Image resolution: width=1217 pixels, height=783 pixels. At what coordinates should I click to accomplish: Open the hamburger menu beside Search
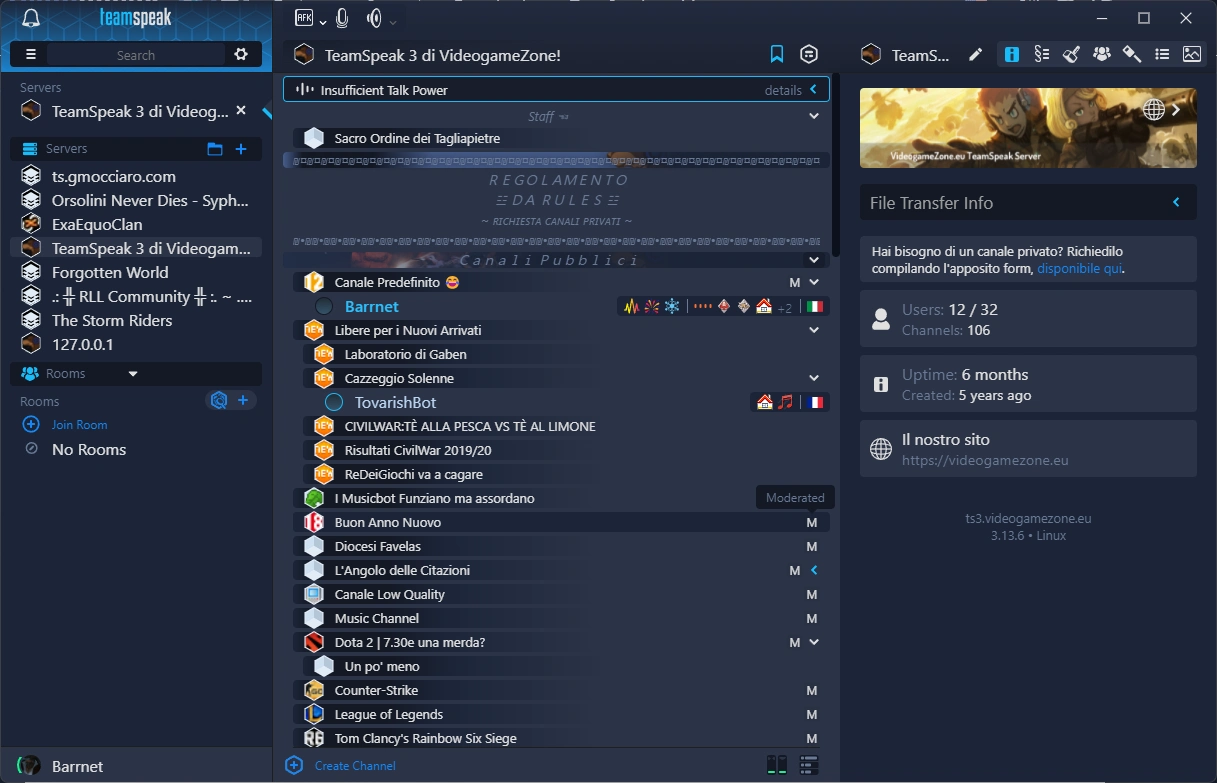31,55
